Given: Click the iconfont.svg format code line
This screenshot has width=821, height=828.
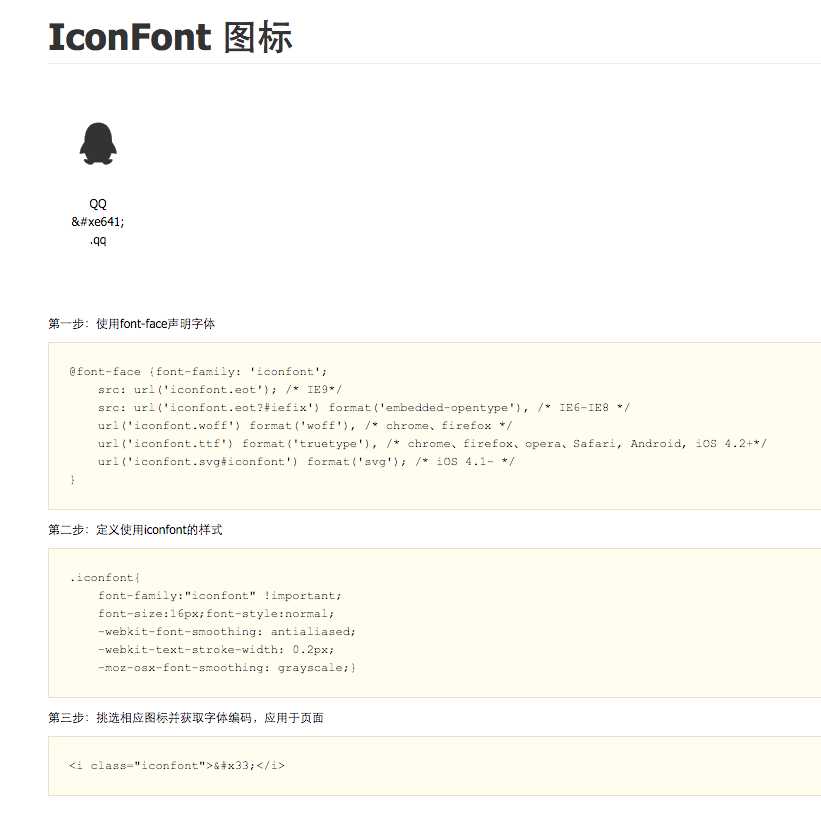Looking at the screenshot, I should 306,462.
